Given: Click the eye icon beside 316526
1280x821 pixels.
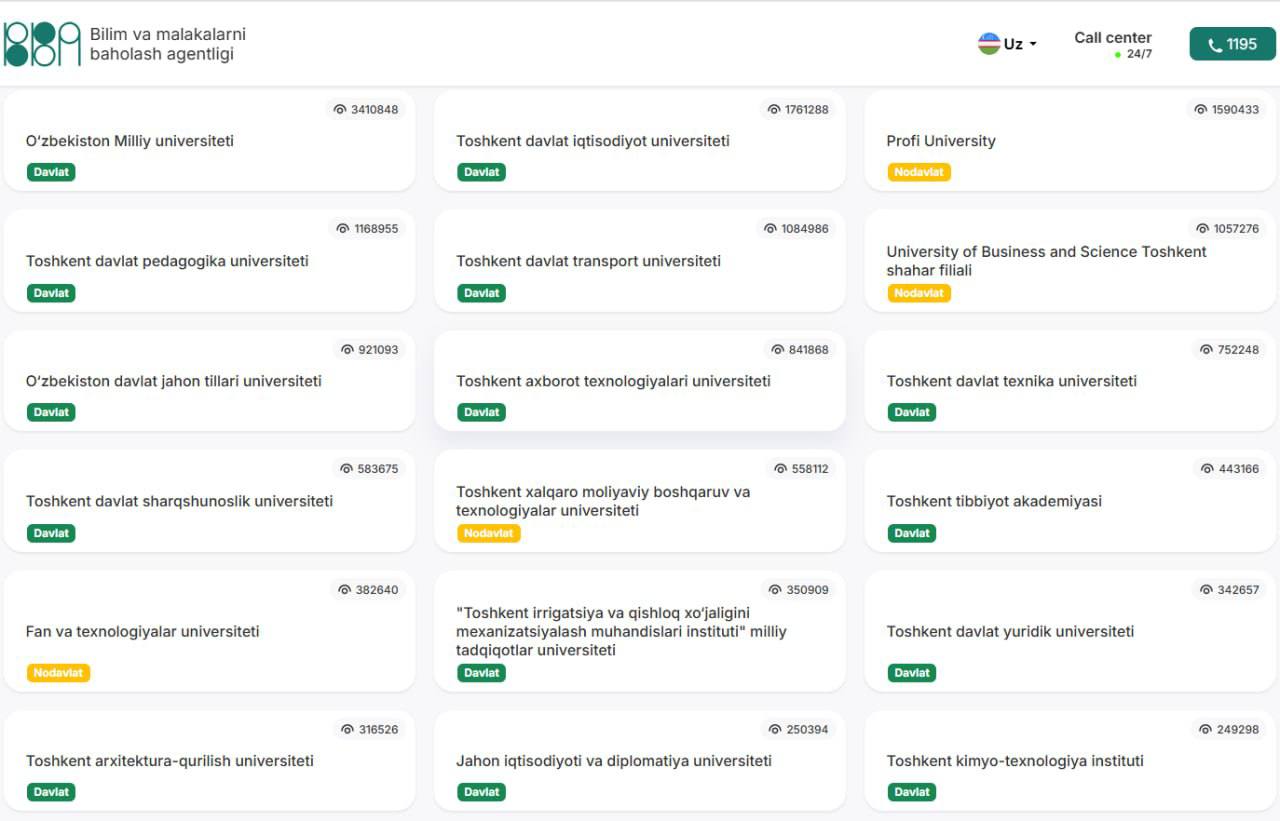Looking at the screenshot, I should tap(348, 730).
